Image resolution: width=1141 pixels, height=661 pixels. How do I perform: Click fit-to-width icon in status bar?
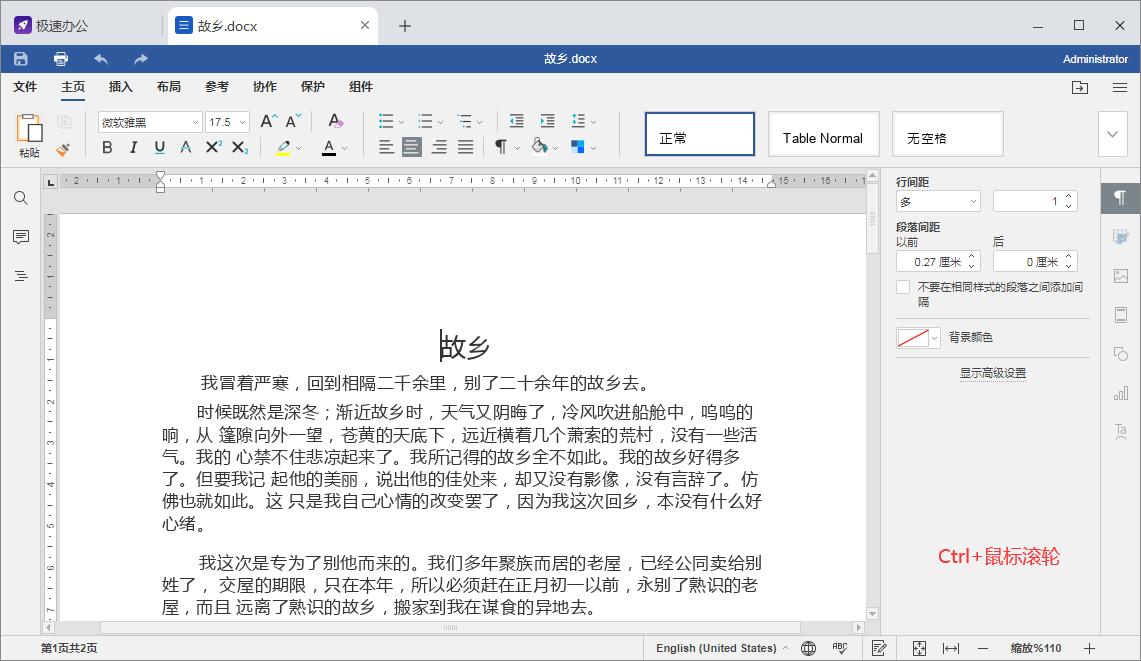coord(952,648)
